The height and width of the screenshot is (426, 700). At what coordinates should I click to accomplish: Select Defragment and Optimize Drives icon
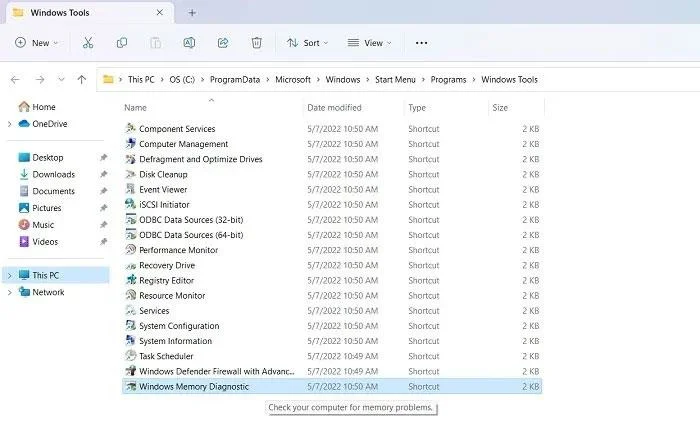coord(130,159)
